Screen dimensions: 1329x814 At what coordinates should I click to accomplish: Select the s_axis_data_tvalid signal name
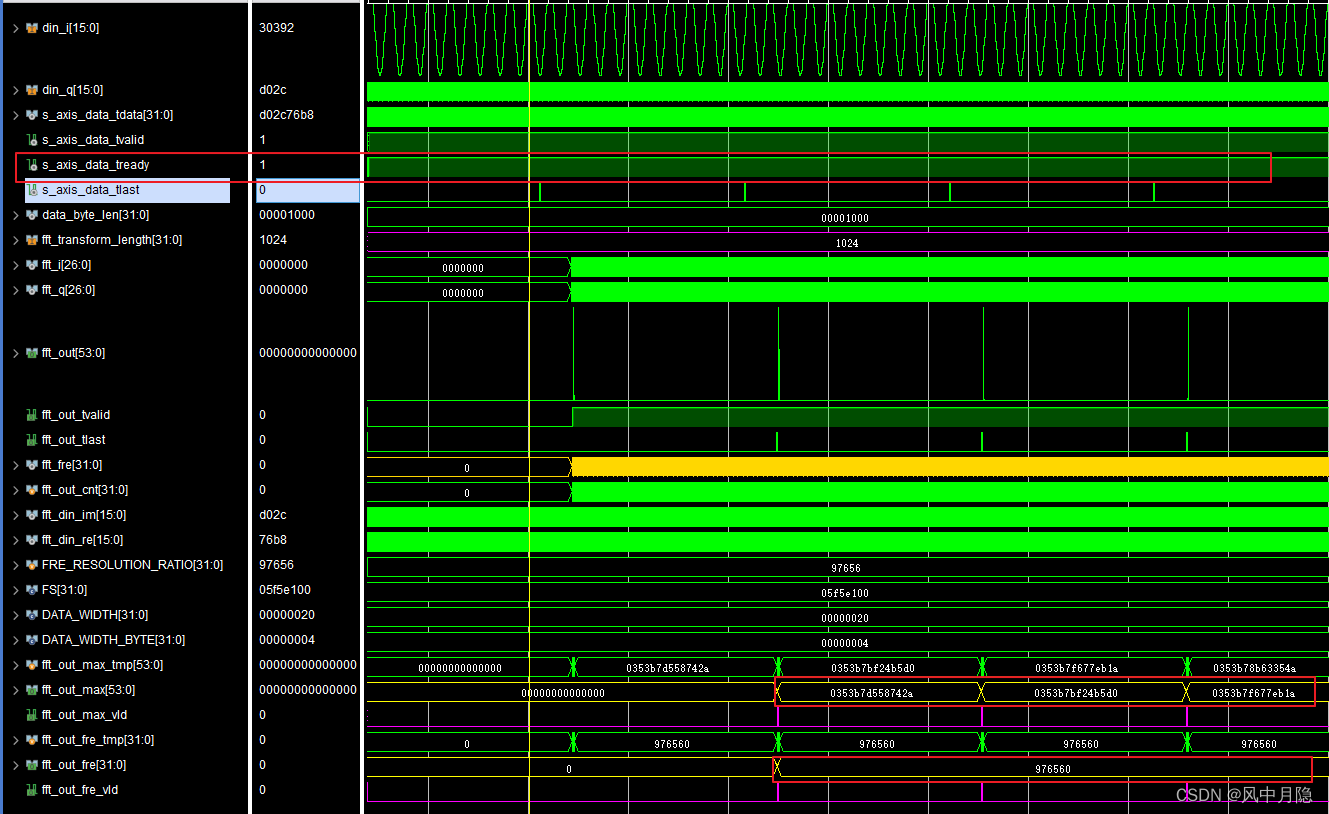tap(93, 140)
